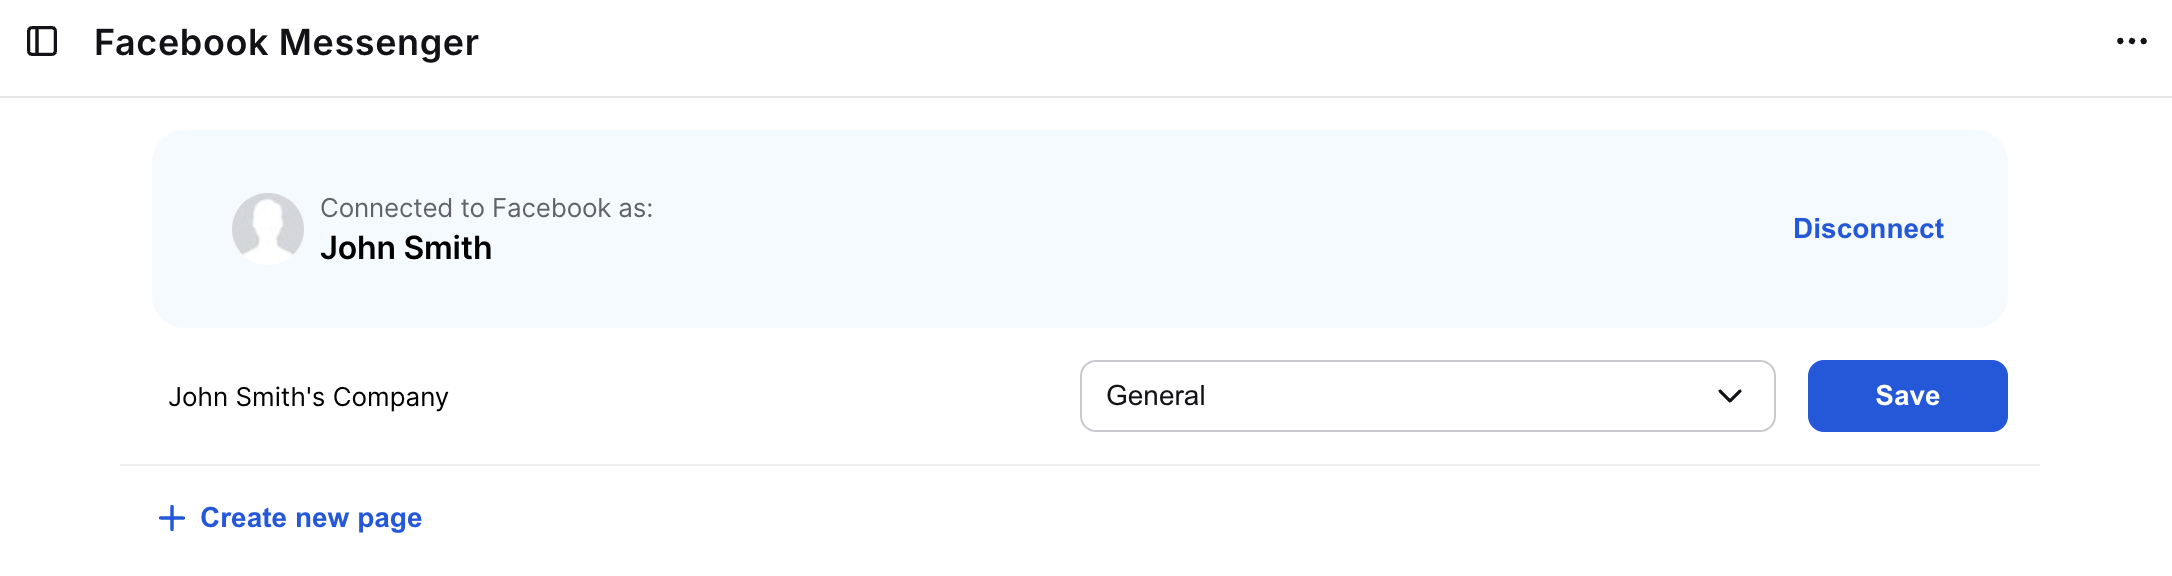Open the three-dot more options menu
The height and width of the screenshot is (576, 2172).
(2131, 42)
